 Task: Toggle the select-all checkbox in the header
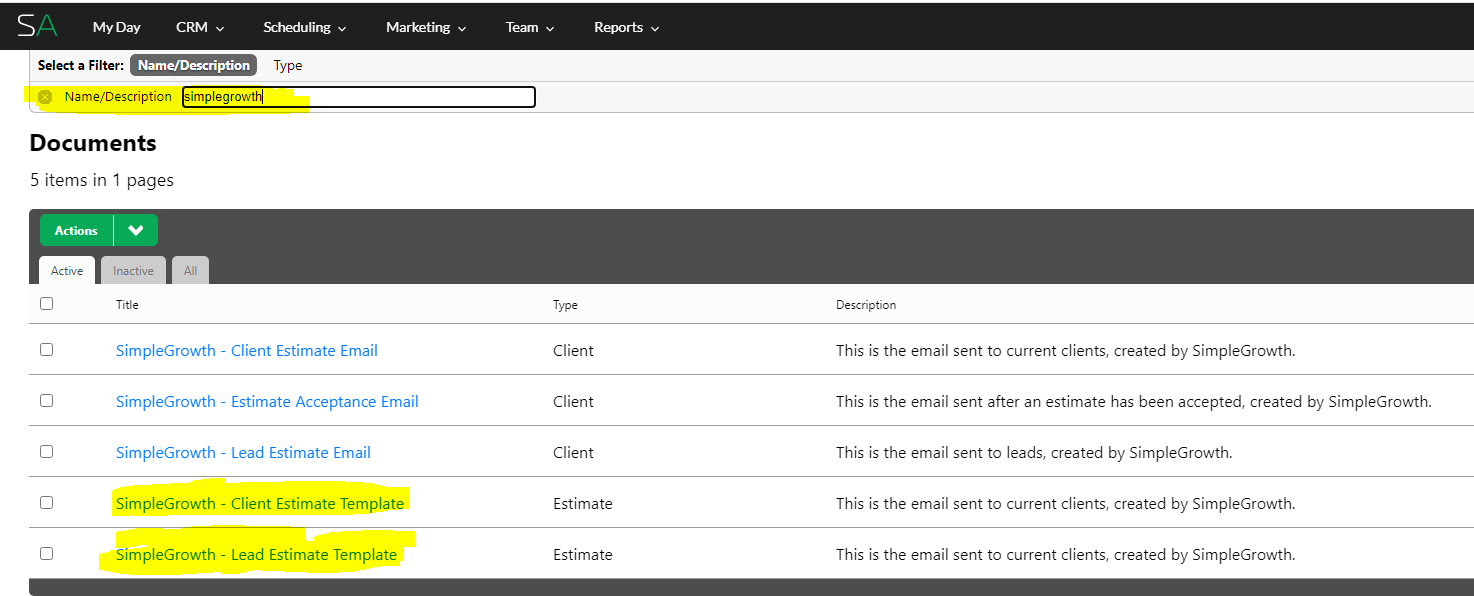pyautogui.click(x=46, y=304)
